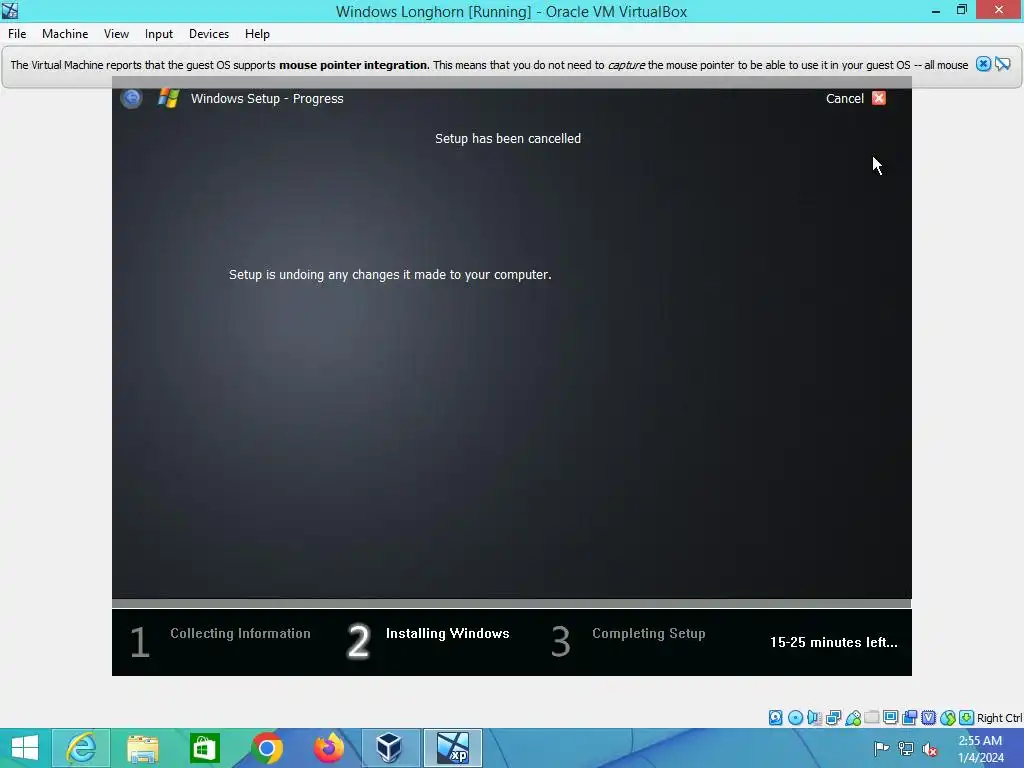Click the network icon in the system tray

[906, 748]
